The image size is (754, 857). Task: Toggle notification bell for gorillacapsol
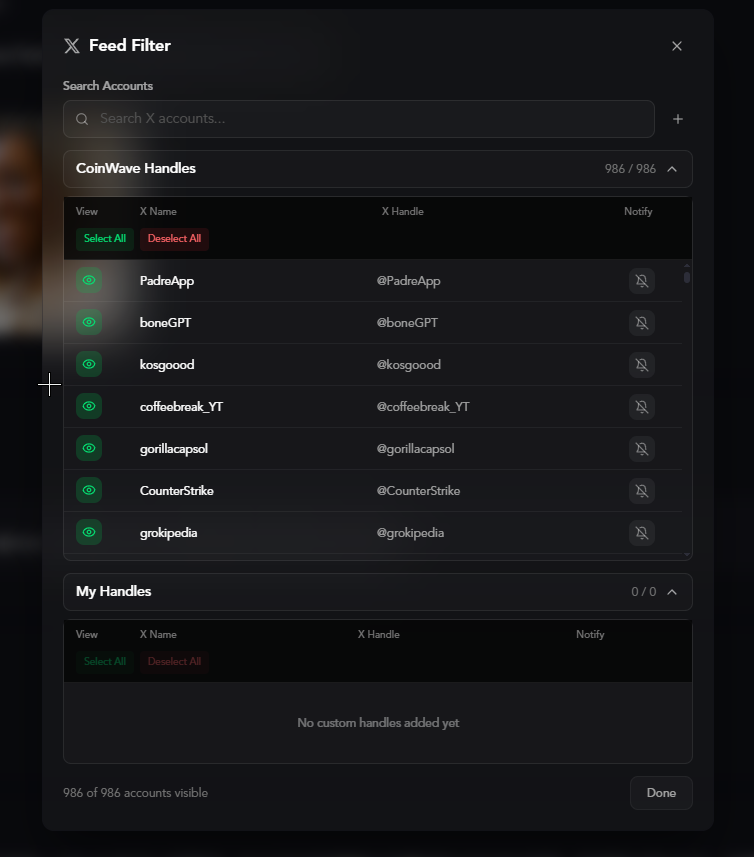(x=641, y=449)
